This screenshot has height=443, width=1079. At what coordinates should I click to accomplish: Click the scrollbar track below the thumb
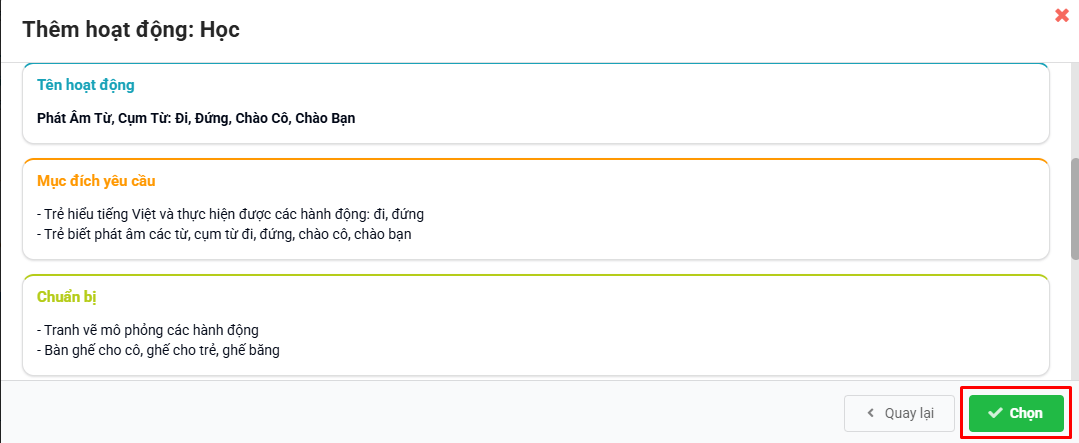click(x=1074, y=320)
